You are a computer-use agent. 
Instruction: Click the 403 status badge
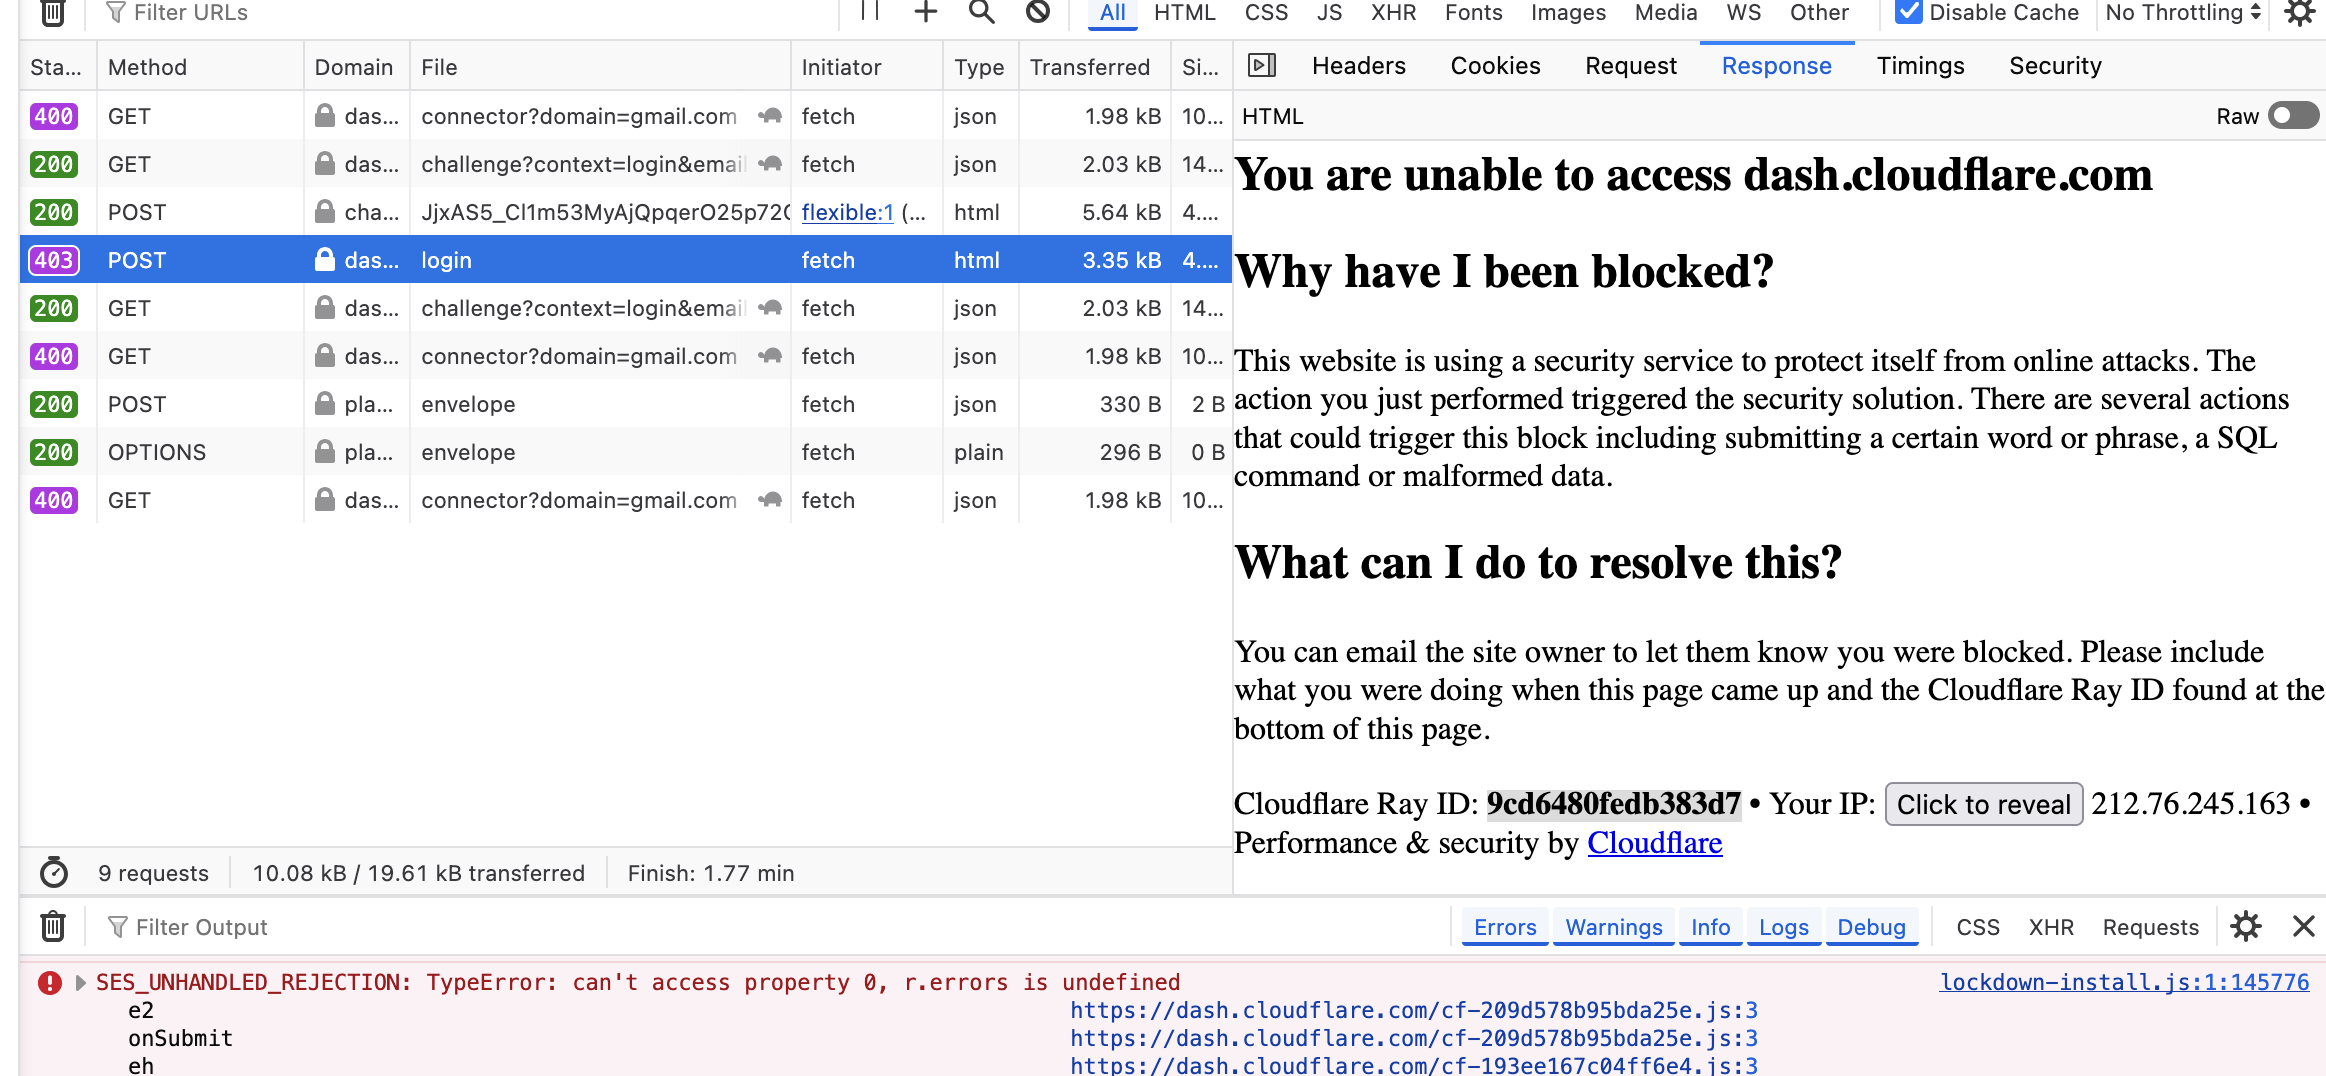point(54,260)
